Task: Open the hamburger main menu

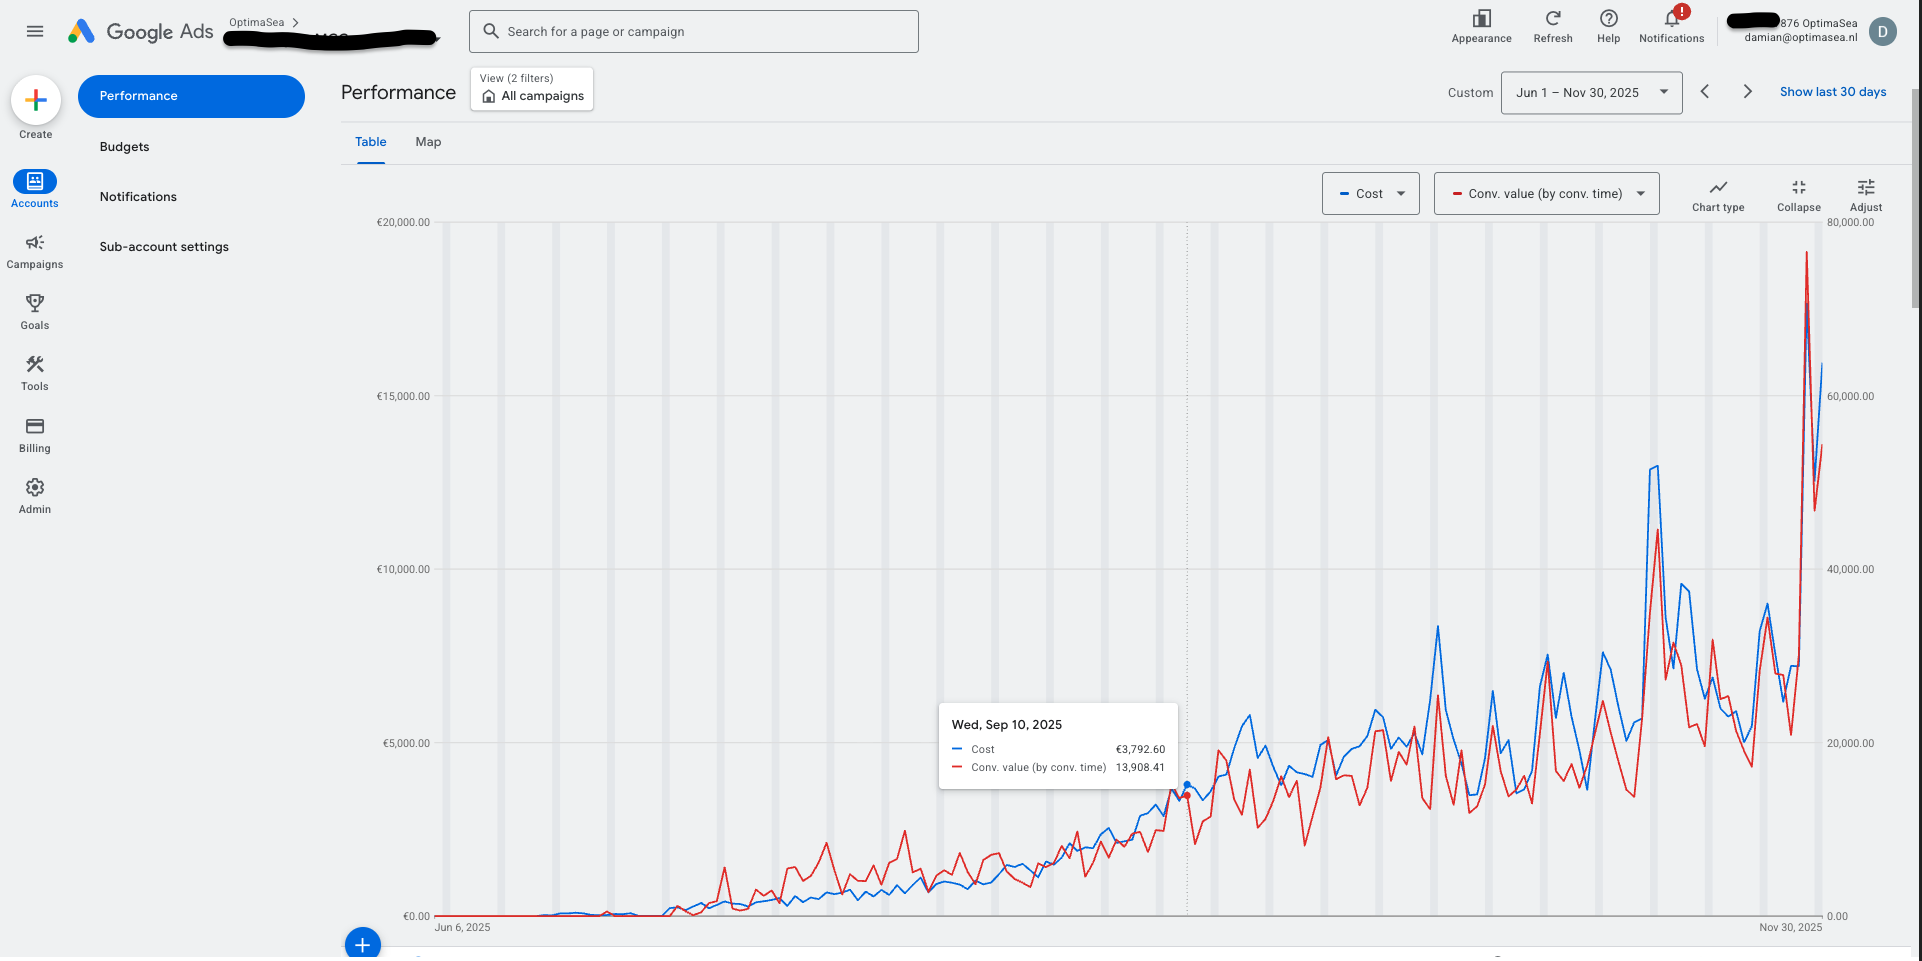Action: (35, 31)
